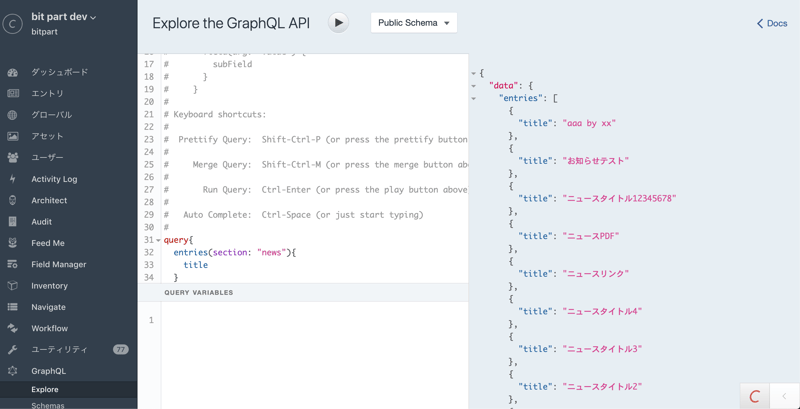Fold the query block at line 31
800x409 pixels.
159,240
